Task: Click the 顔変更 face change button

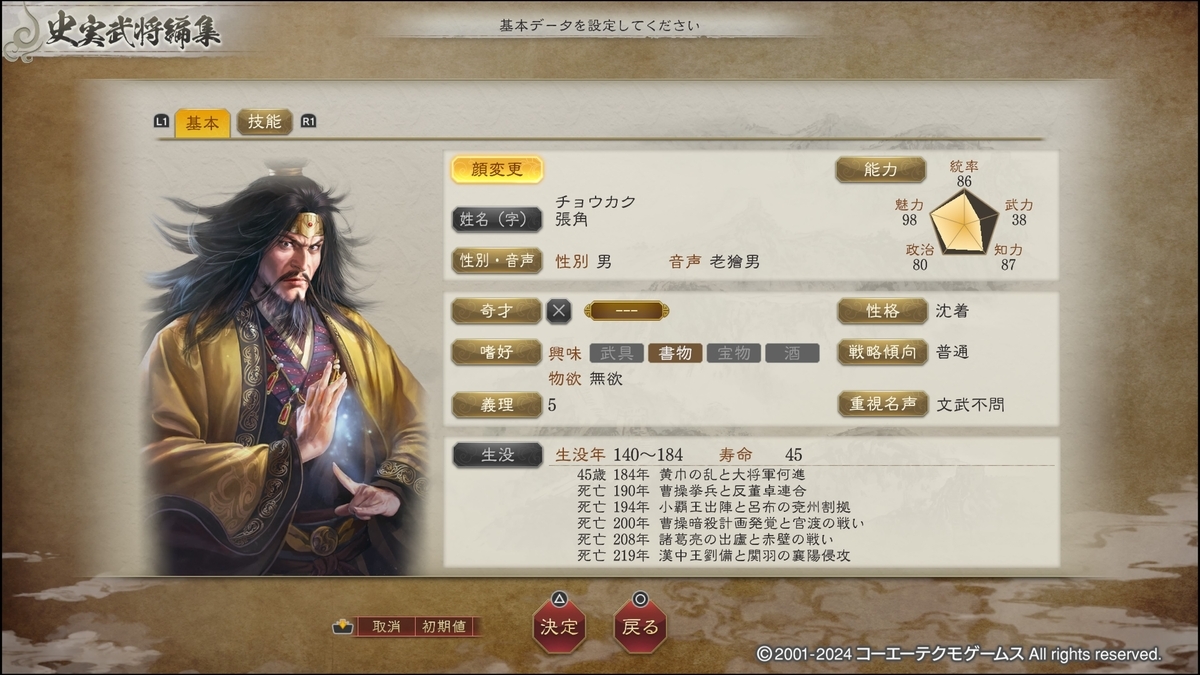Action: 497,170
